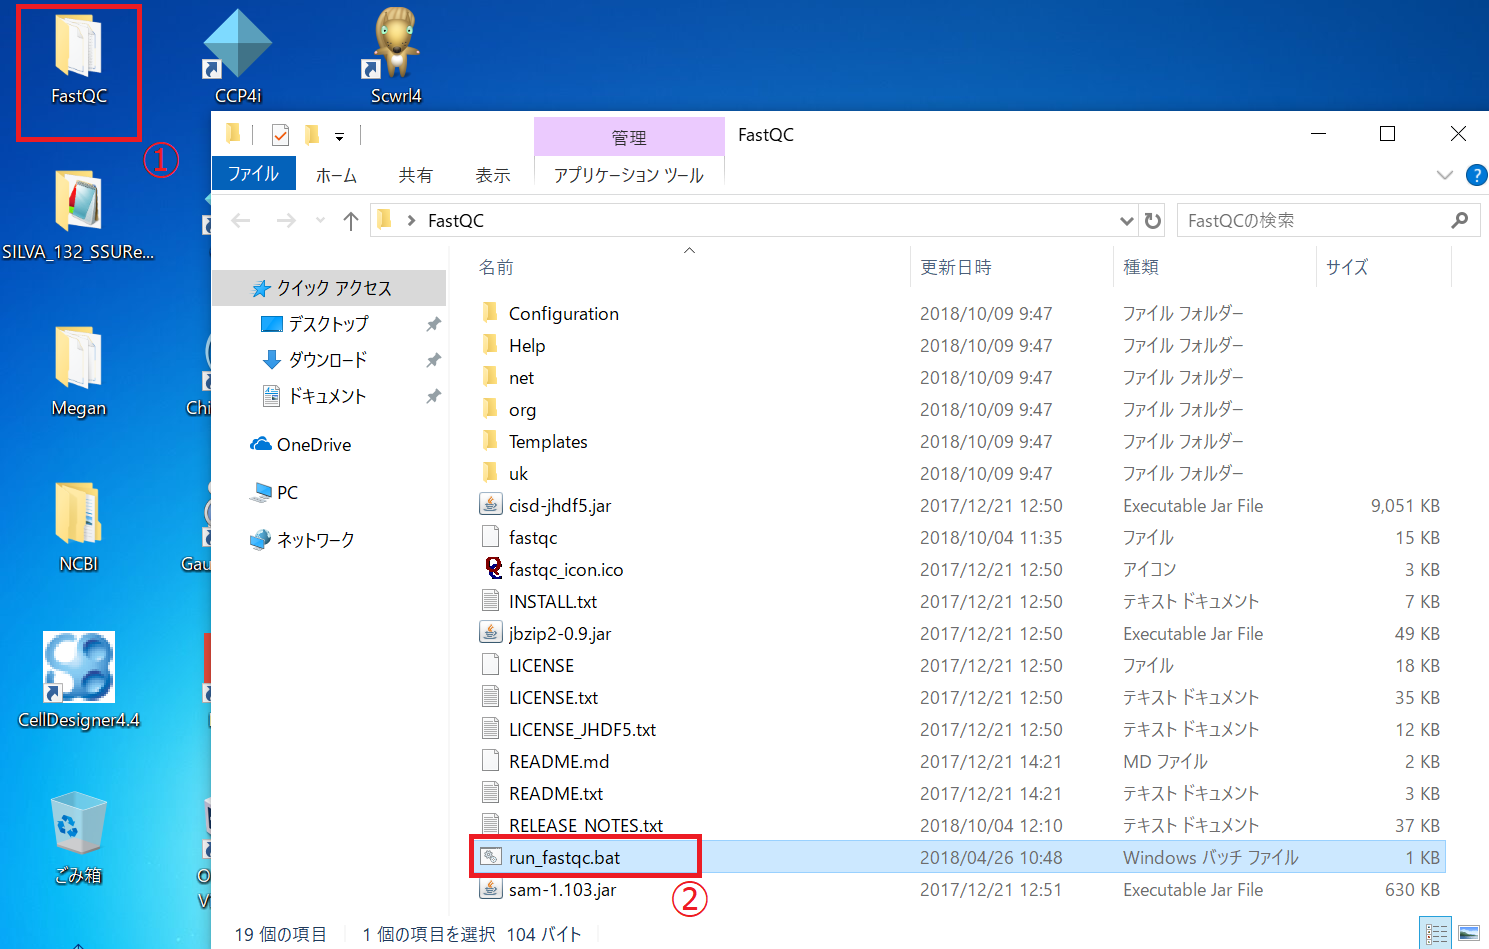Go forward with the right arrow button

[x=286, y=221]
